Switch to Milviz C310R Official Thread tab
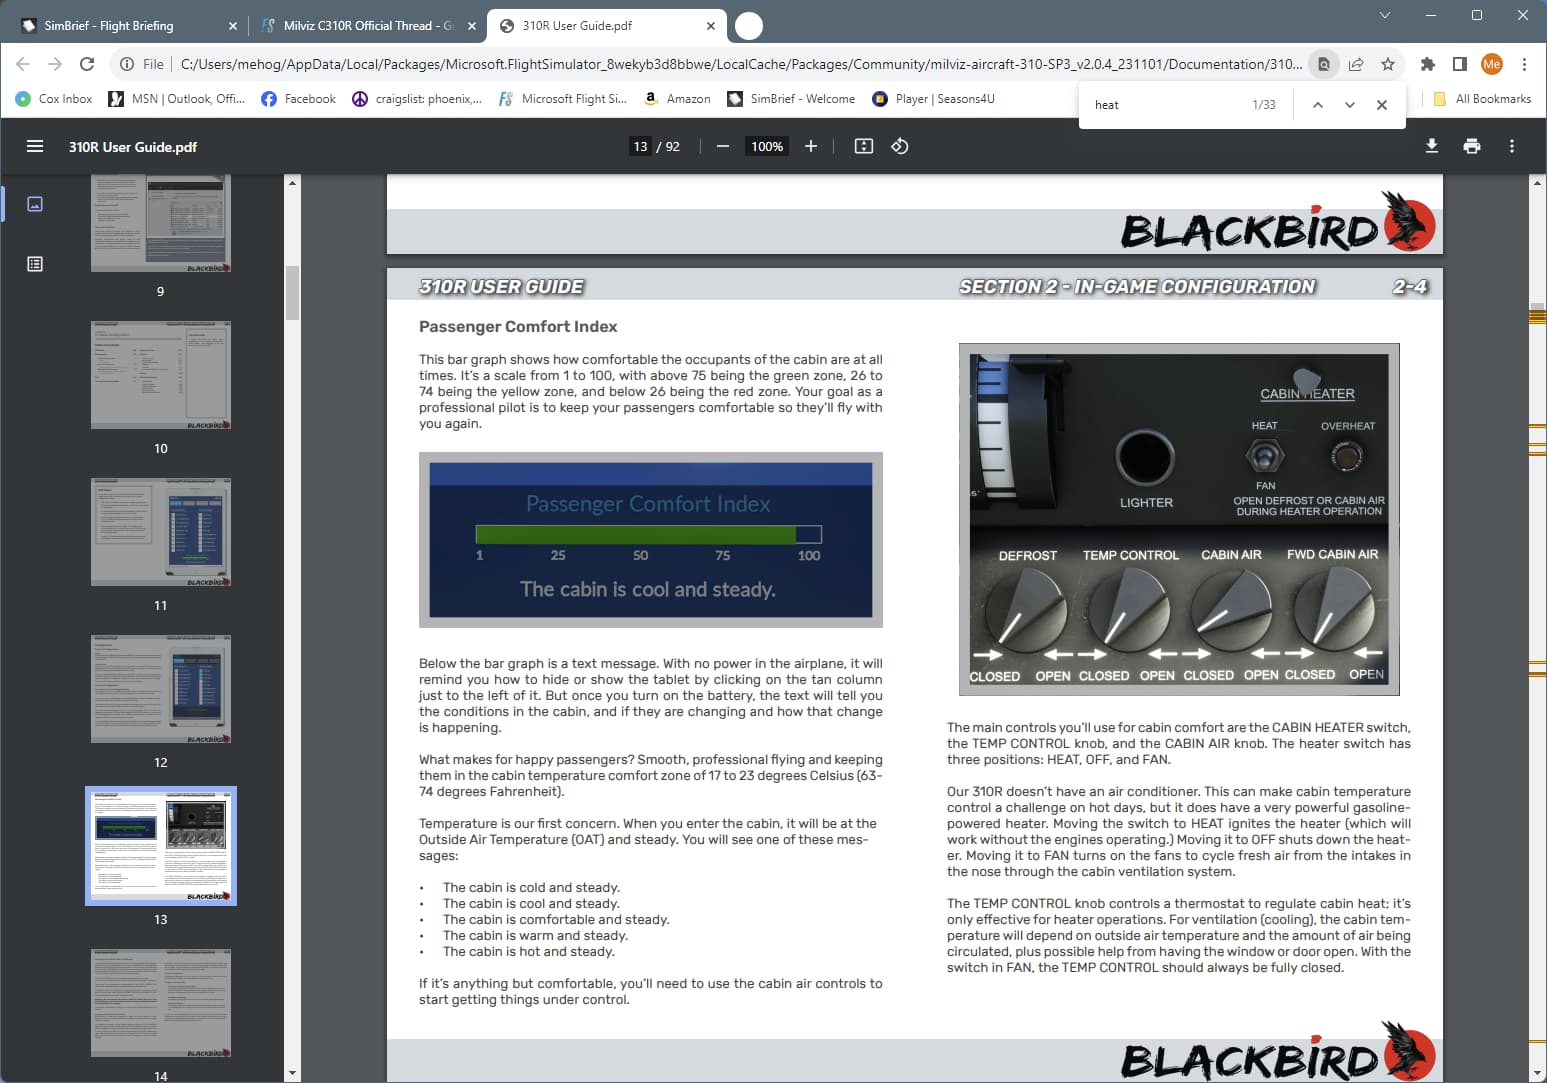Viewport: 1547px width, 1083px height. [x=367, y=26]
